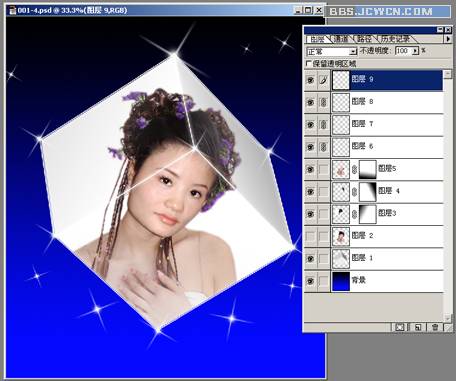456x381 pixels.
Task: Click the layer name 图层 1
Action: pyautogui.click(x=362, y=258)
